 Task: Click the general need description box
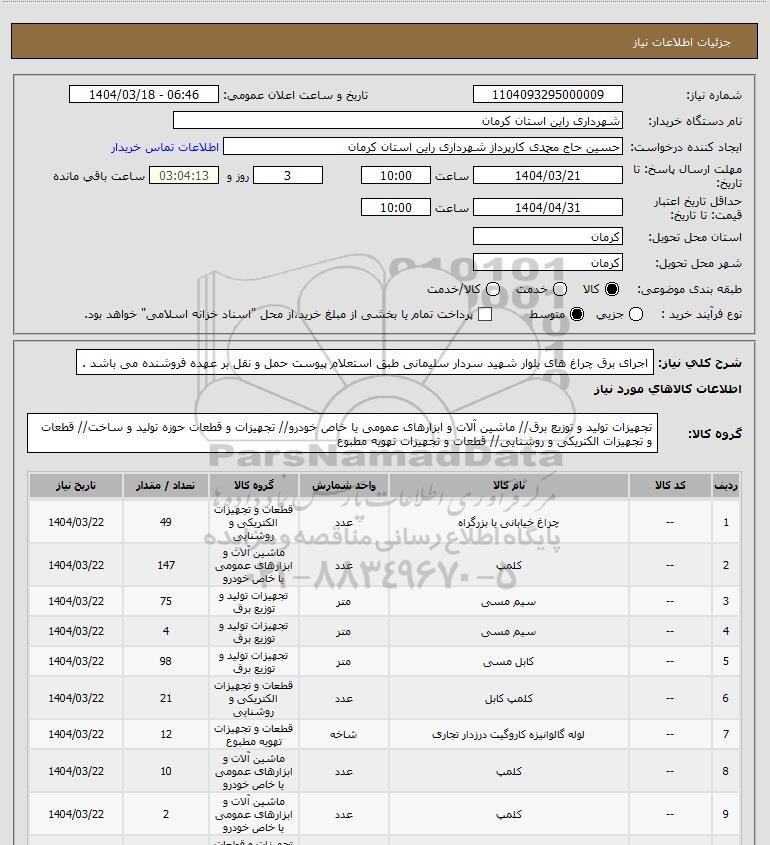click(x=365, y=362)
